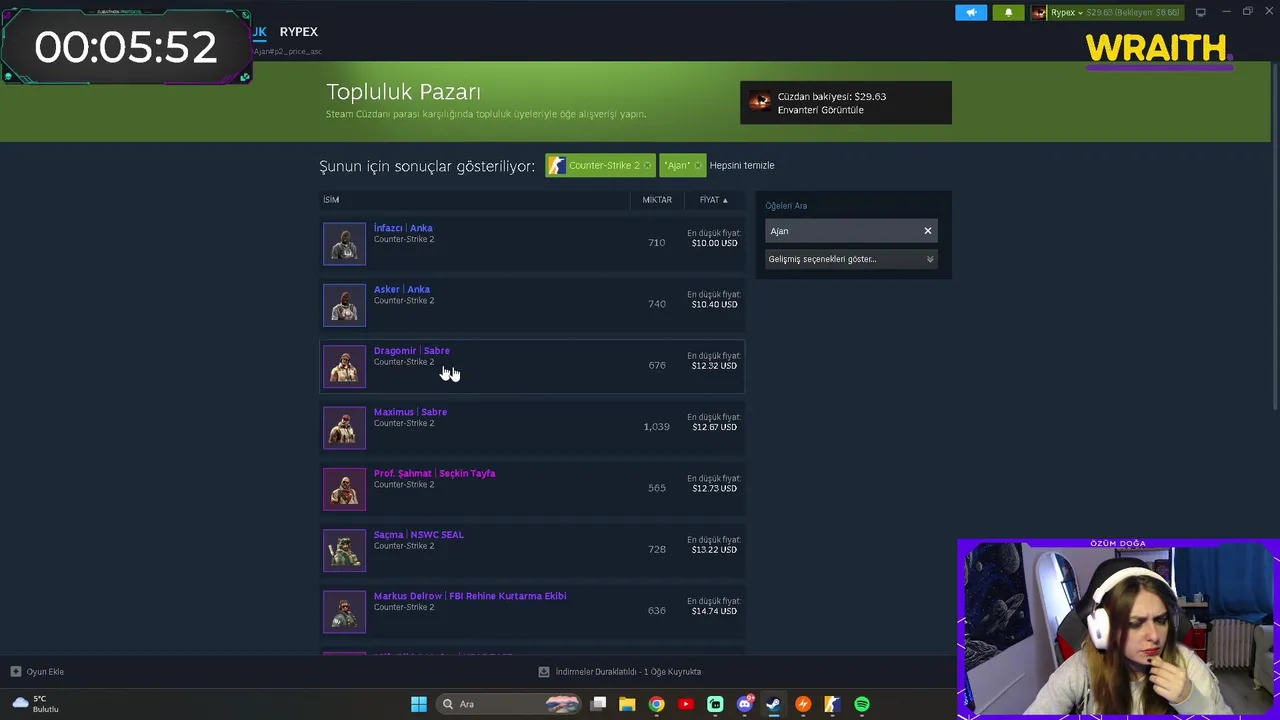The height and width of the screenshot is (720, 1280).
Task: Click Oyun Ekle add game button
Action: 37,672
